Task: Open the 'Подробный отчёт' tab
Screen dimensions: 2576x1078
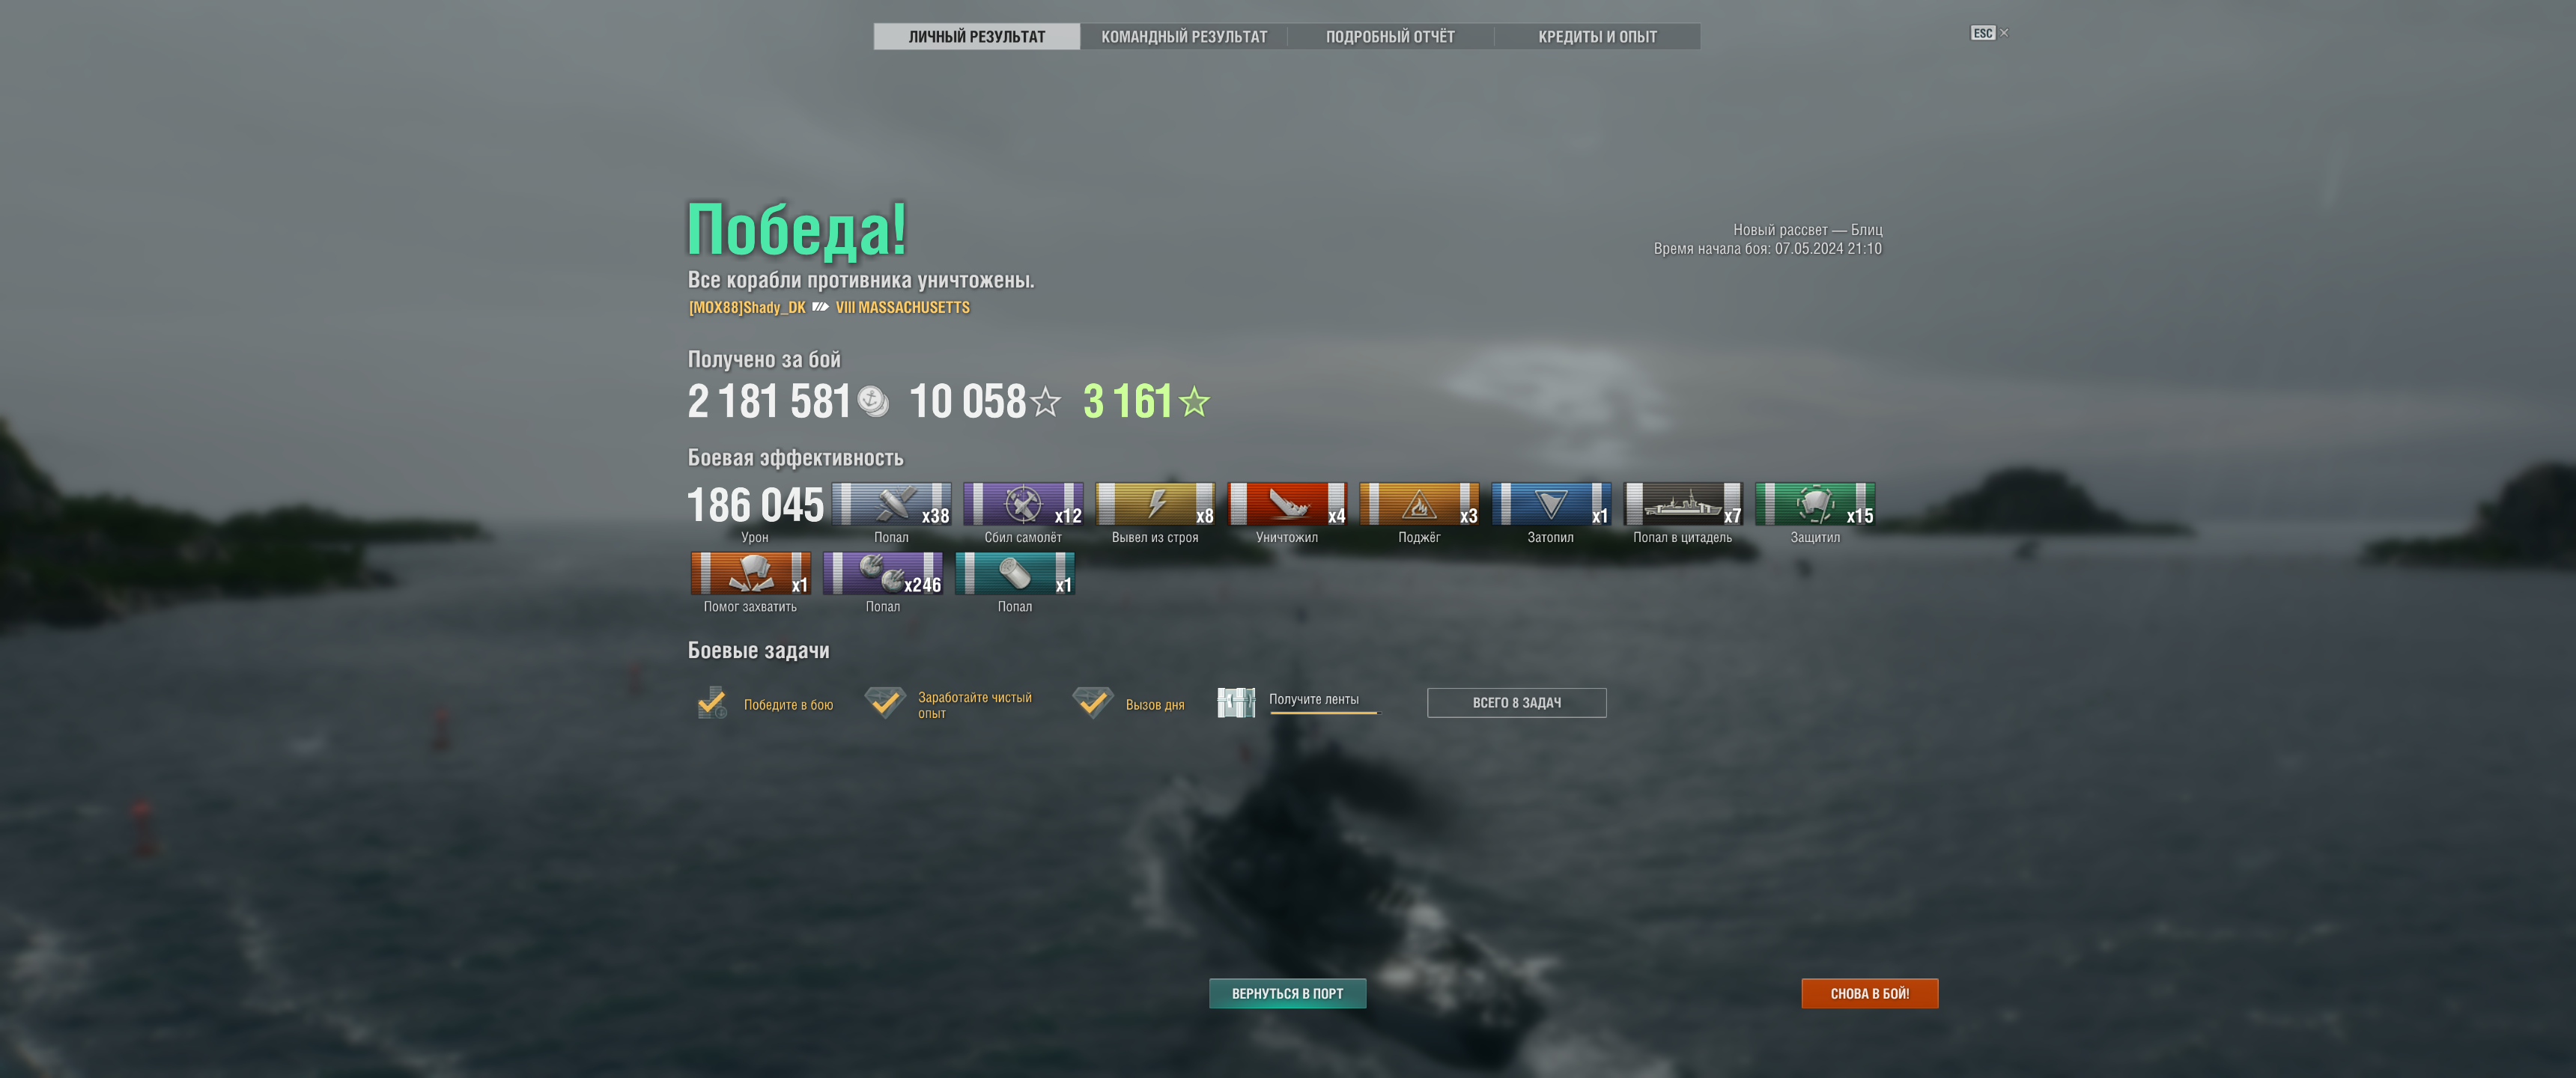Action: click(x=1390, y=37)
